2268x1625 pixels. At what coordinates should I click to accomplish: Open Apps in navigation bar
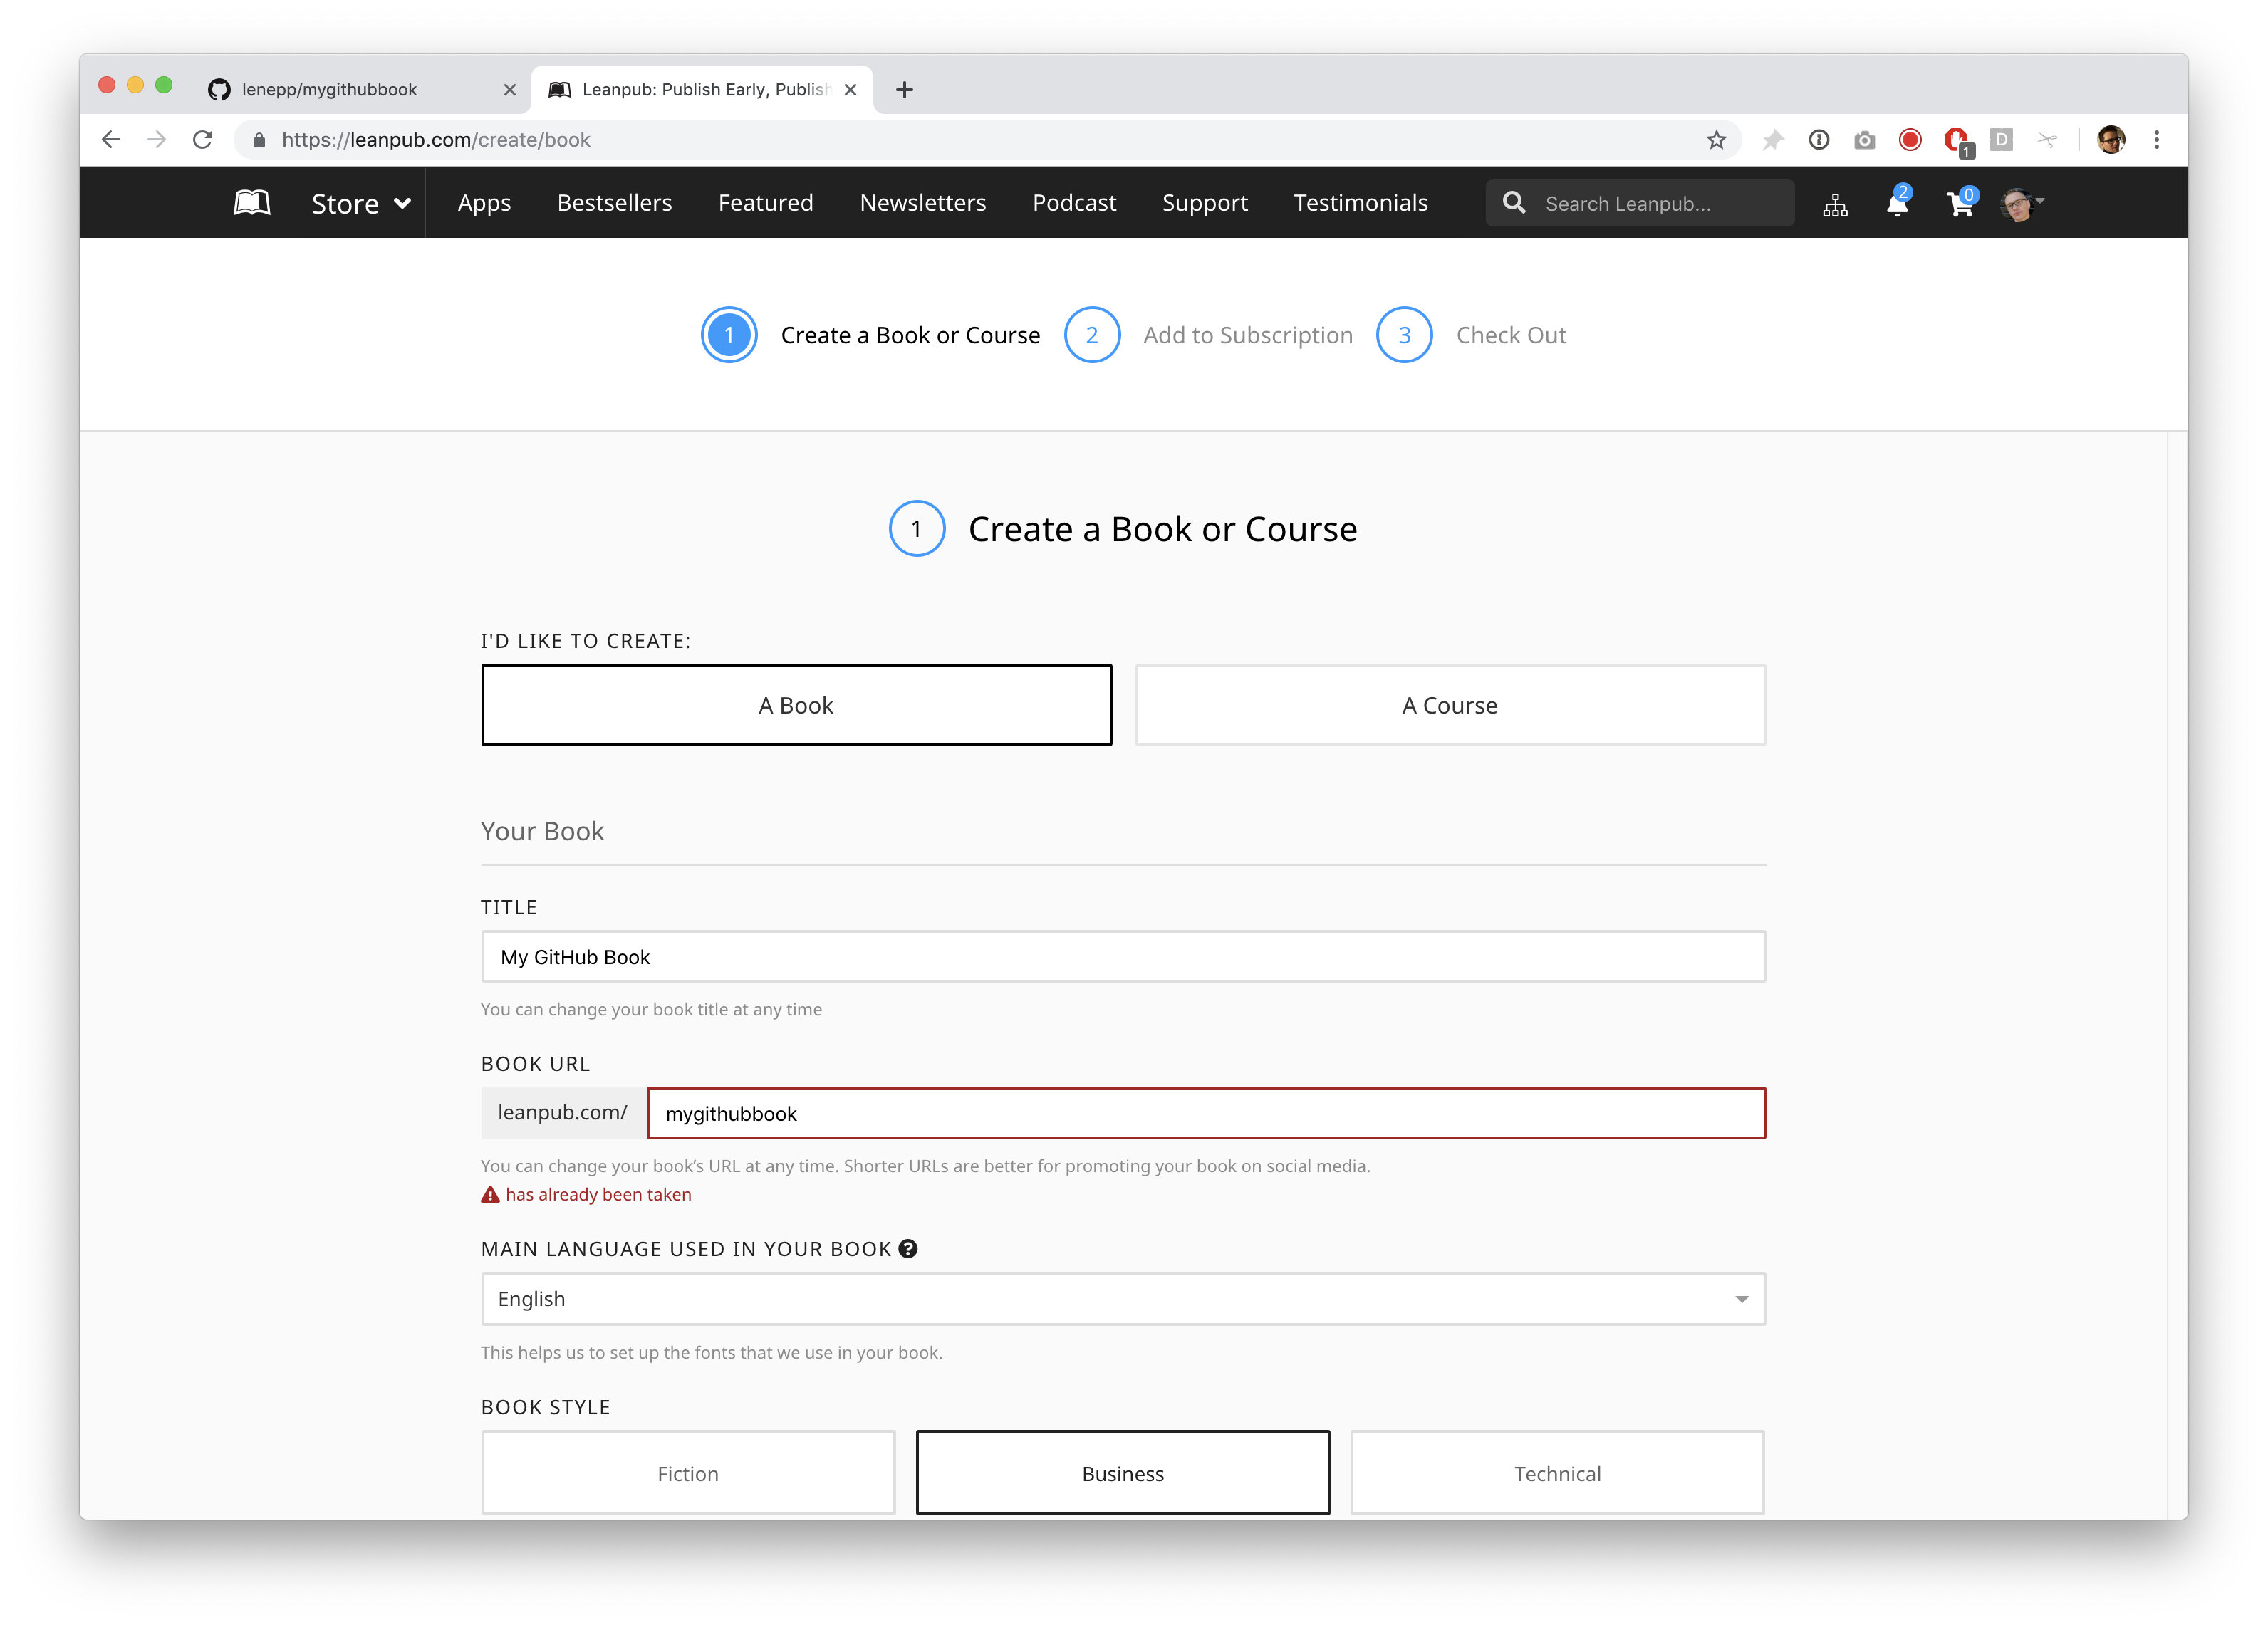coord(484,203)
